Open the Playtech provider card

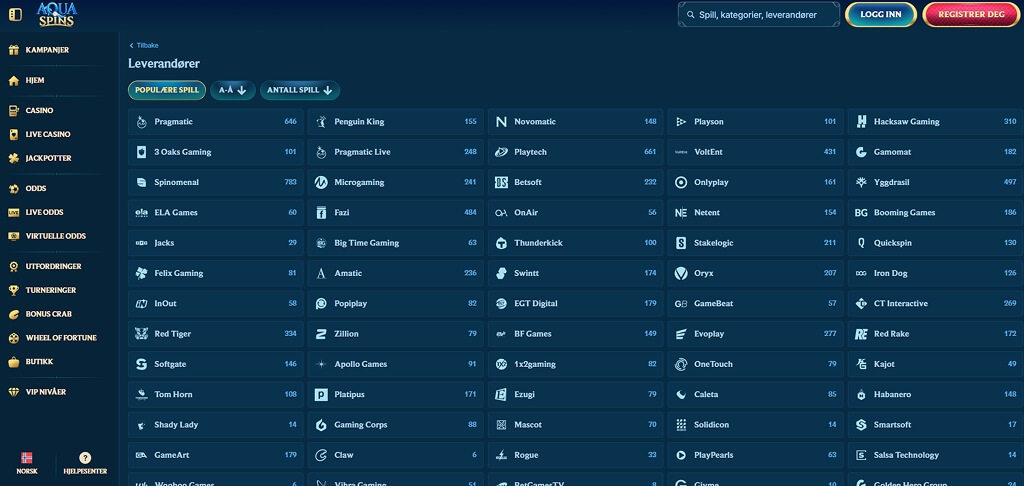point(575,152)
